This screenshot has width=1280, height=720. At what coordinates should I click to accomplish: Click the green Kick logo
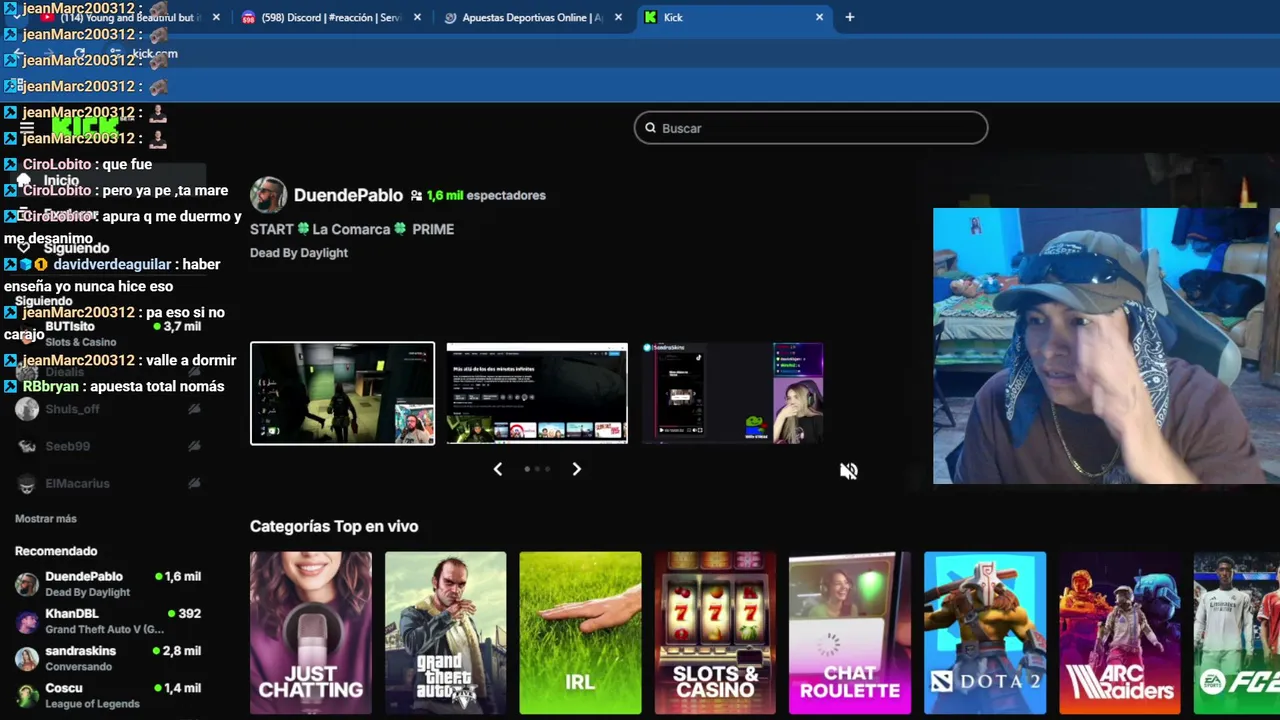click(85, 127)
